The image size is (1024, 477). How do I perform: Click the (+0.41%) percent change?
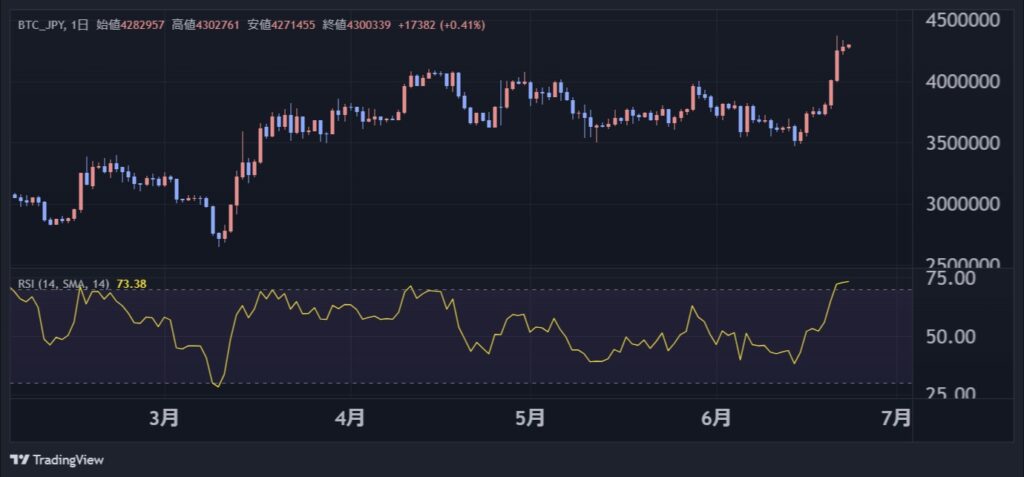click(463, 25)
